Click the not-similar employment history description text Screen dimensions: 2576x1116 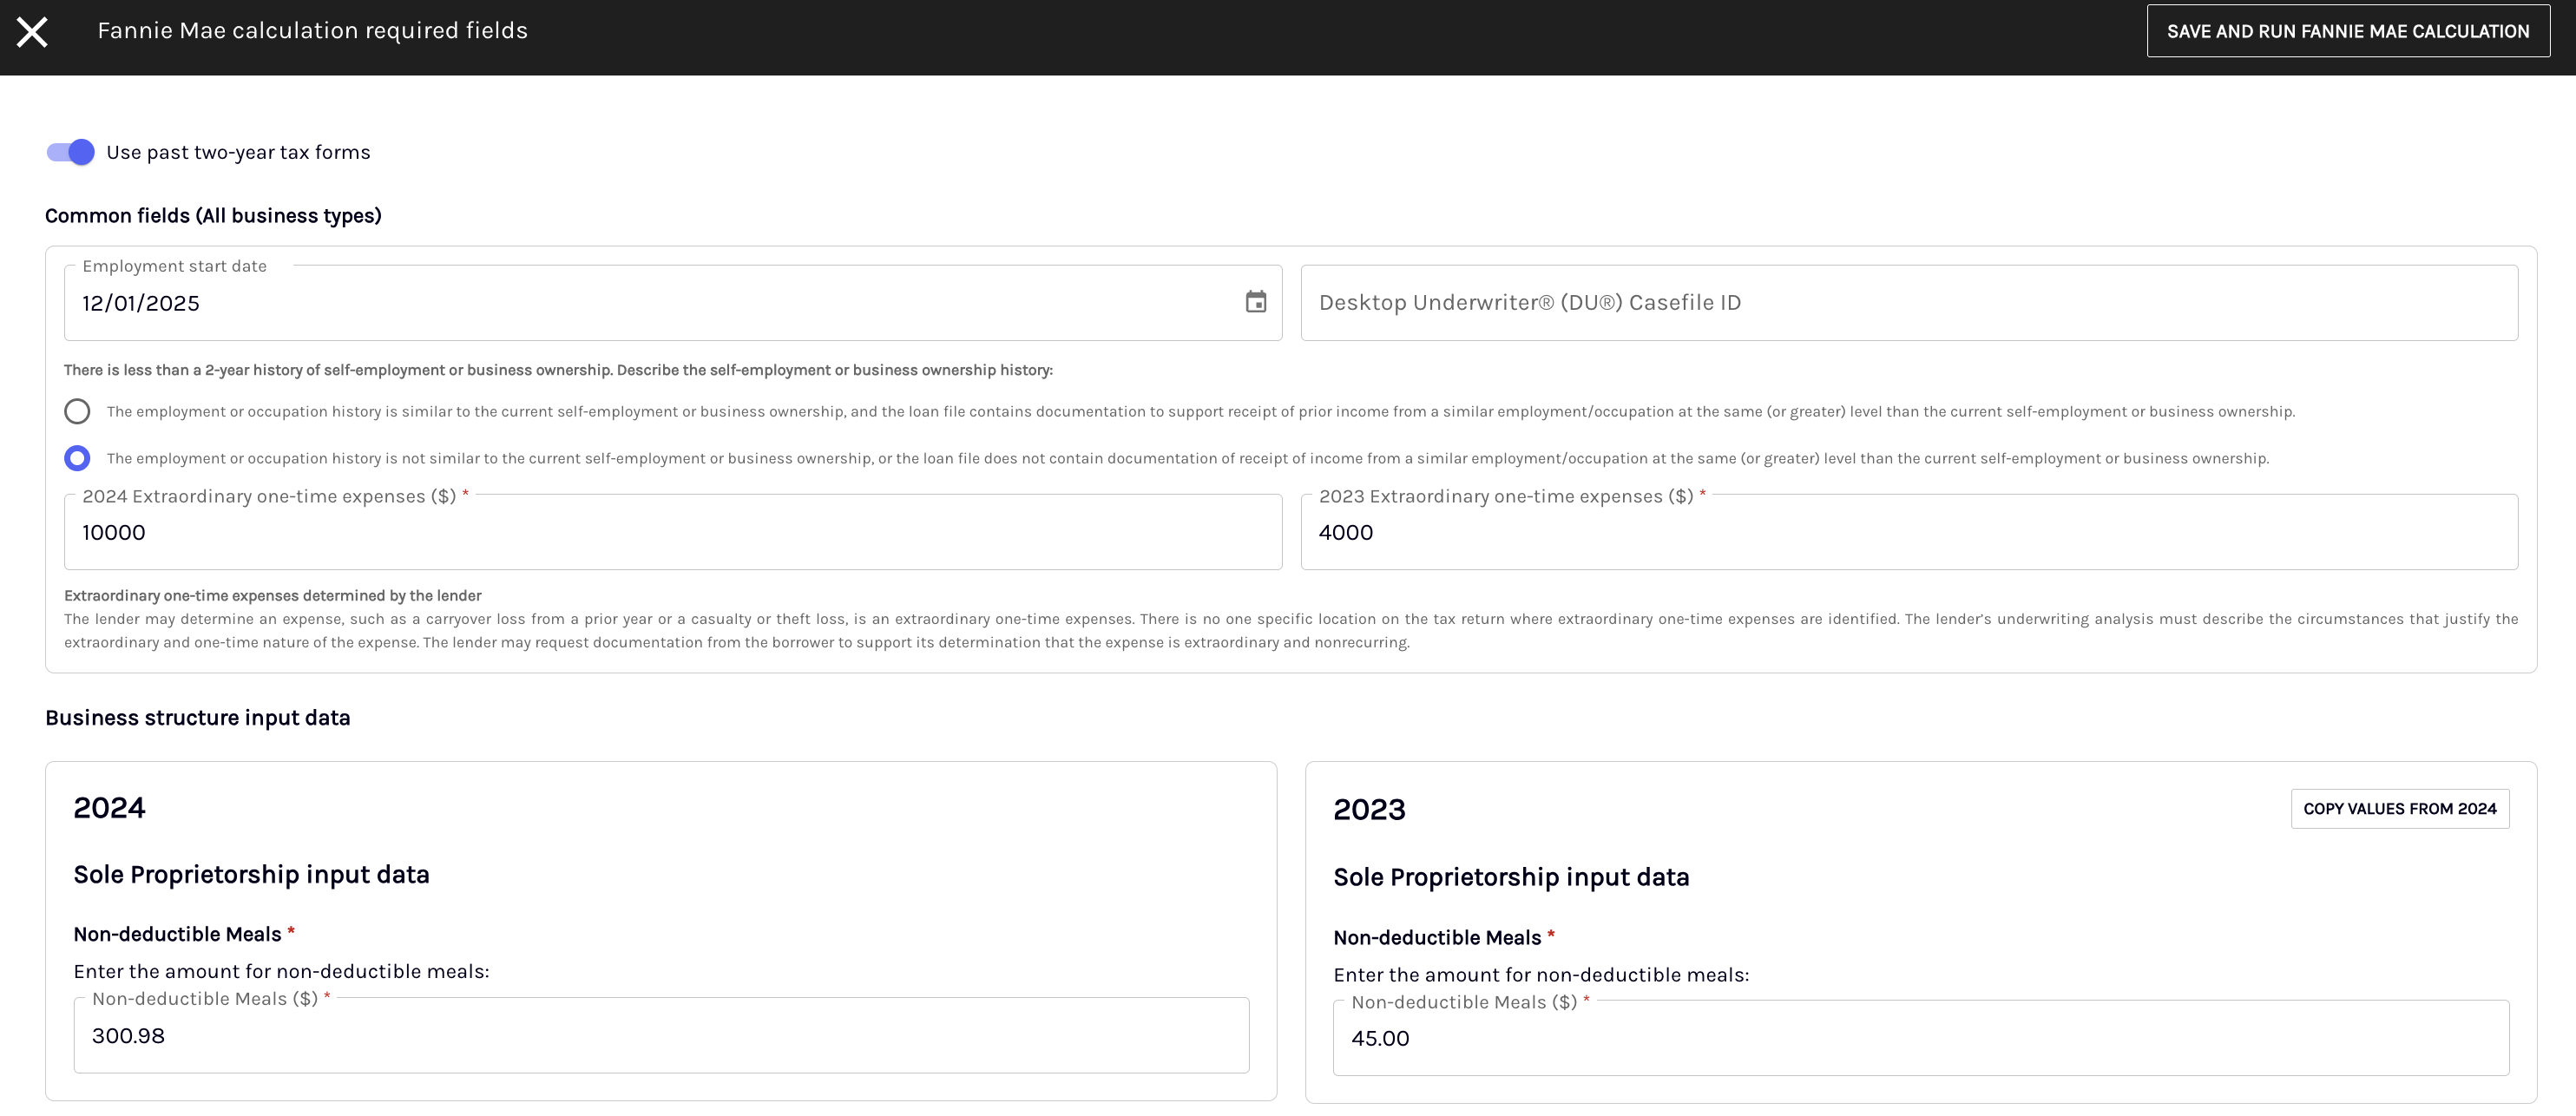(1187, 458)
